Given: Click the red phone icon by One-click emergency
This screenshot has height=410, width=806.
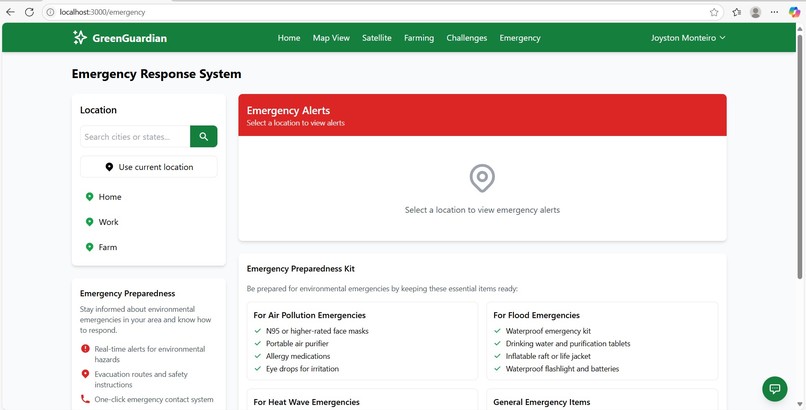Looking at the screenshot, I should pos(85,399).
